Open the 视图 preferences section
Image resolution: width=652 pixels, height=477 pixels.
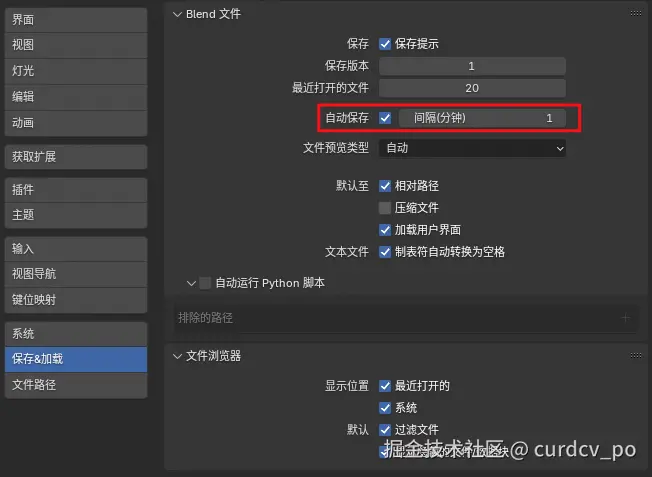(76, 45)
